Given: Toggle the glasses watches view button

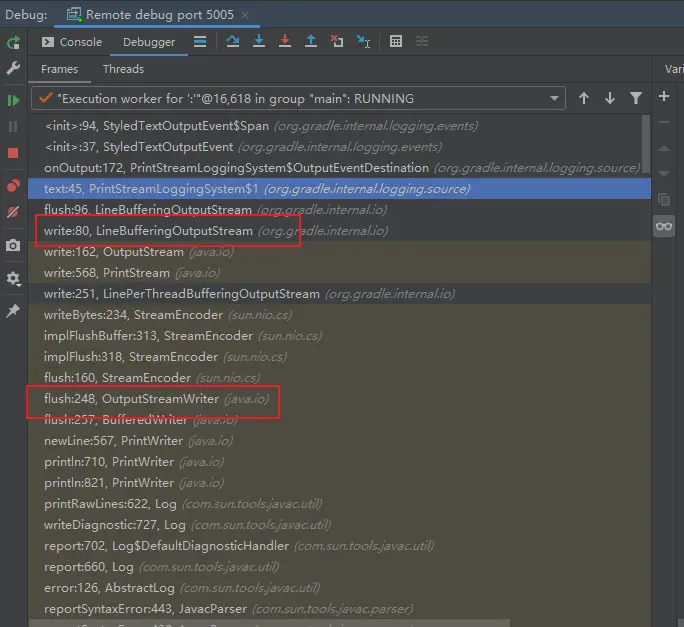Looking at the screenshot, I should 664,227.
